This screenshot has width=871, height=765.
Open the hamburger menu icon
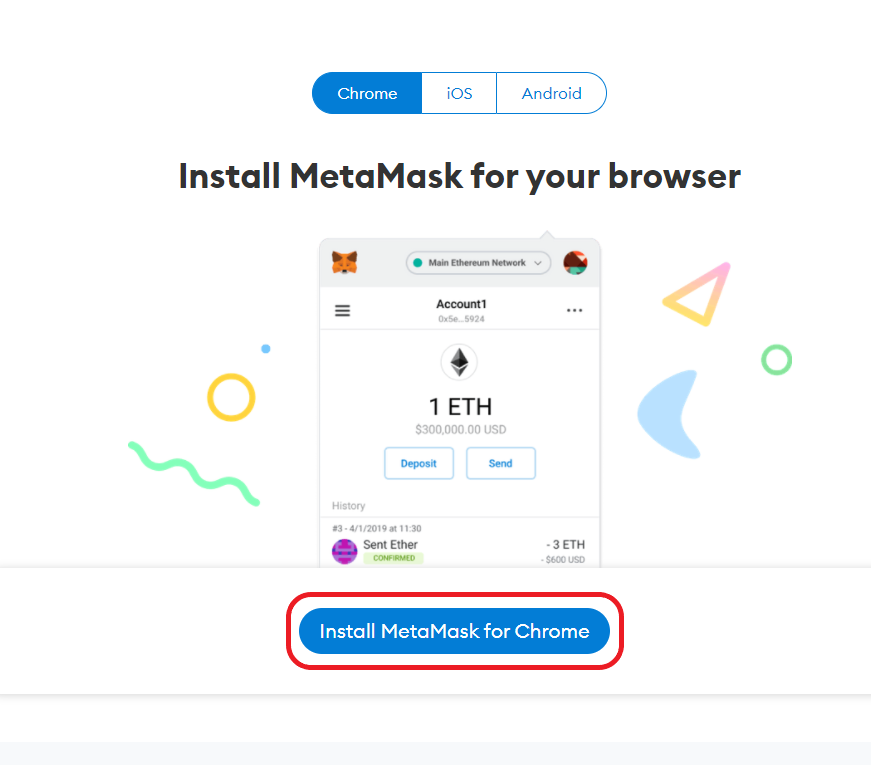click(342, 311)
